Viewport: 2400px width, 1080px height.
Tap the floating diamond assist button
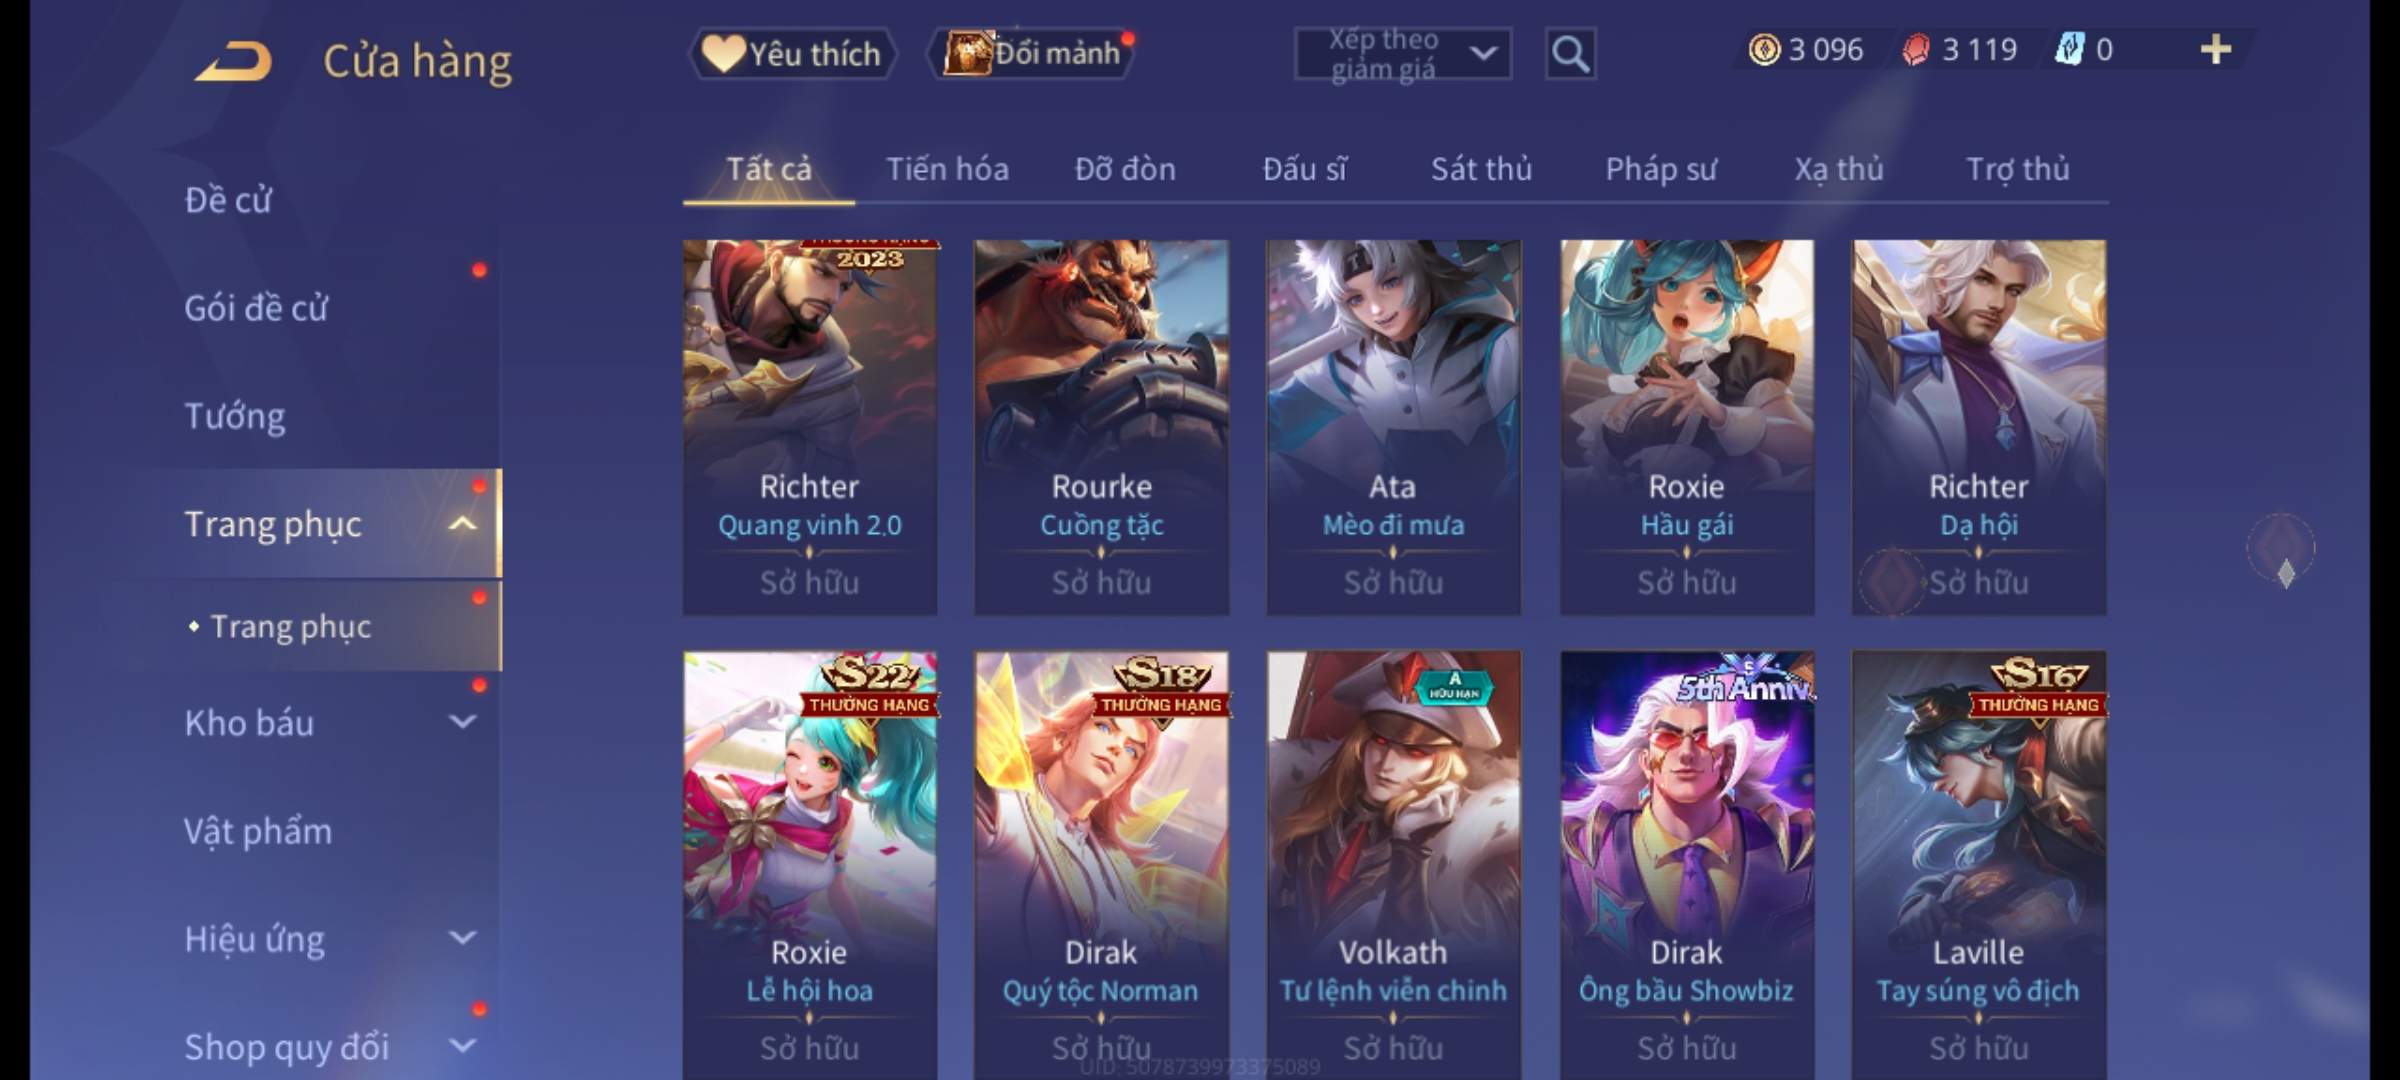tap(2282, 547)
